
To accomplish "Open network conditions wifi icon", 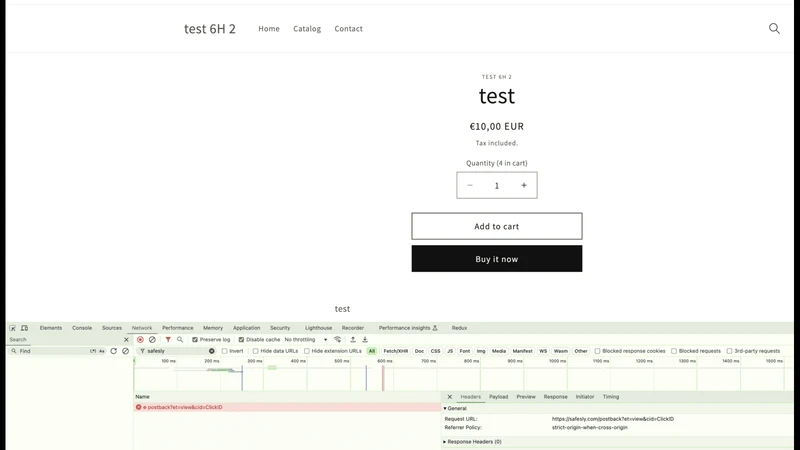I will [337, 340].
